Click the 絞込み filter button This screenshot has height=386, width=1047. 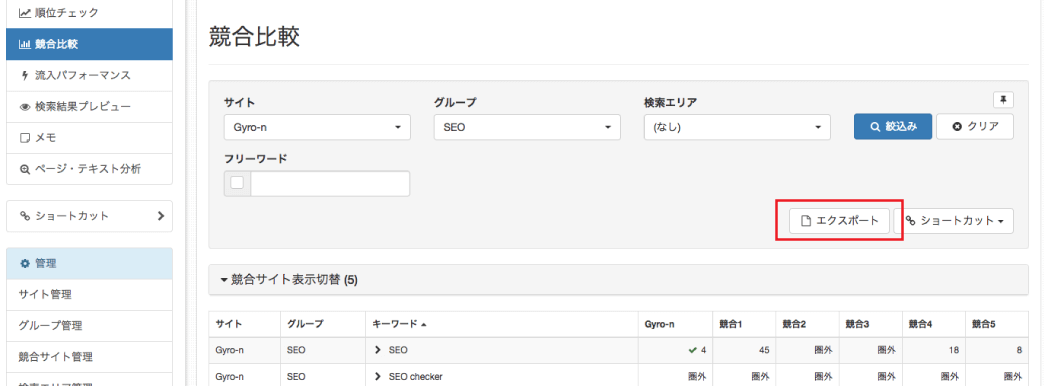click(x=893, y=126)
